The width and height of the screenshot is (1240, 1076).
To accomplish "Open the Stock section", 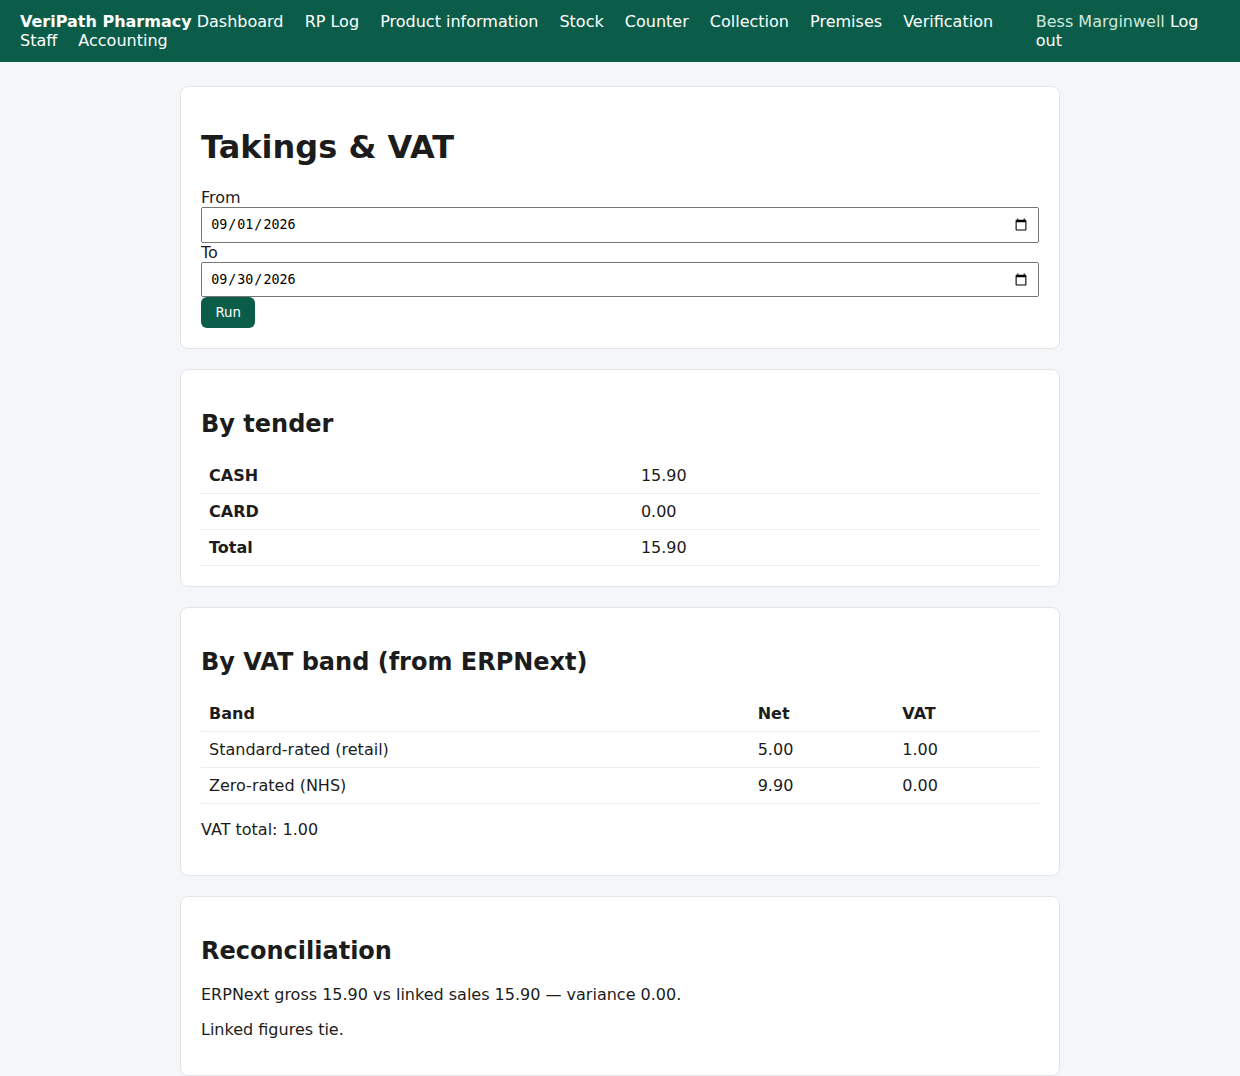I will tap(581, 21).
